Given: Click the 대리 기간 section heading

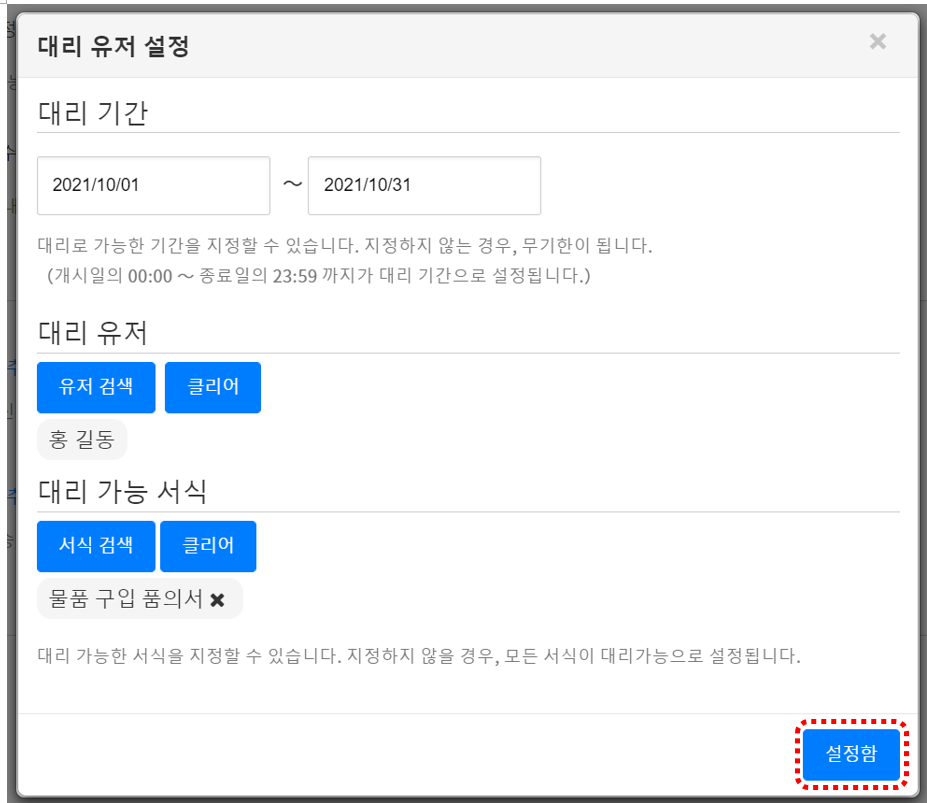Looking at the screenshot, I should click(x=92, y=112).
